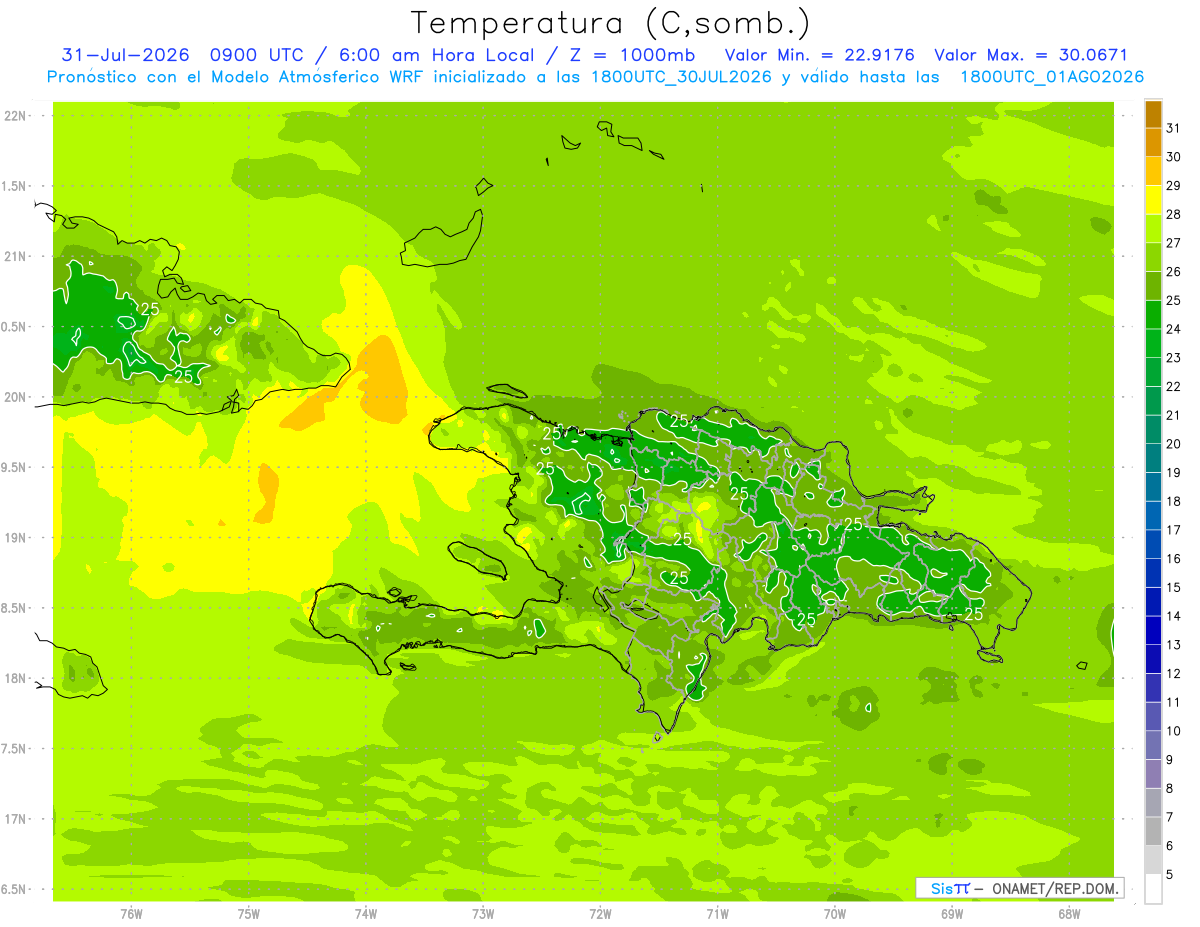The width and height of the screenshot is (1200, 927).
Task: Click '6:00 am Hora Local' in header
Action: tap(435, 55)
